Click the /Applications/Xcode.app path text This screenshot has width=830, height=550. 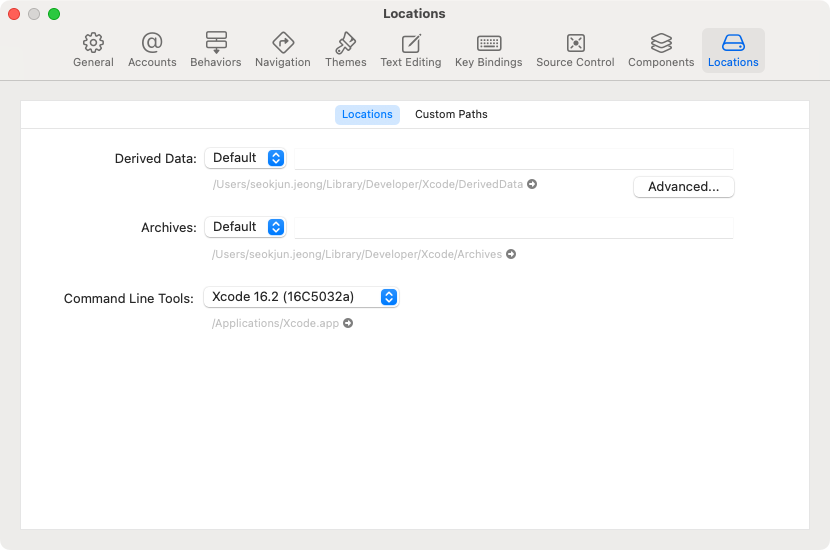[275, 323]
